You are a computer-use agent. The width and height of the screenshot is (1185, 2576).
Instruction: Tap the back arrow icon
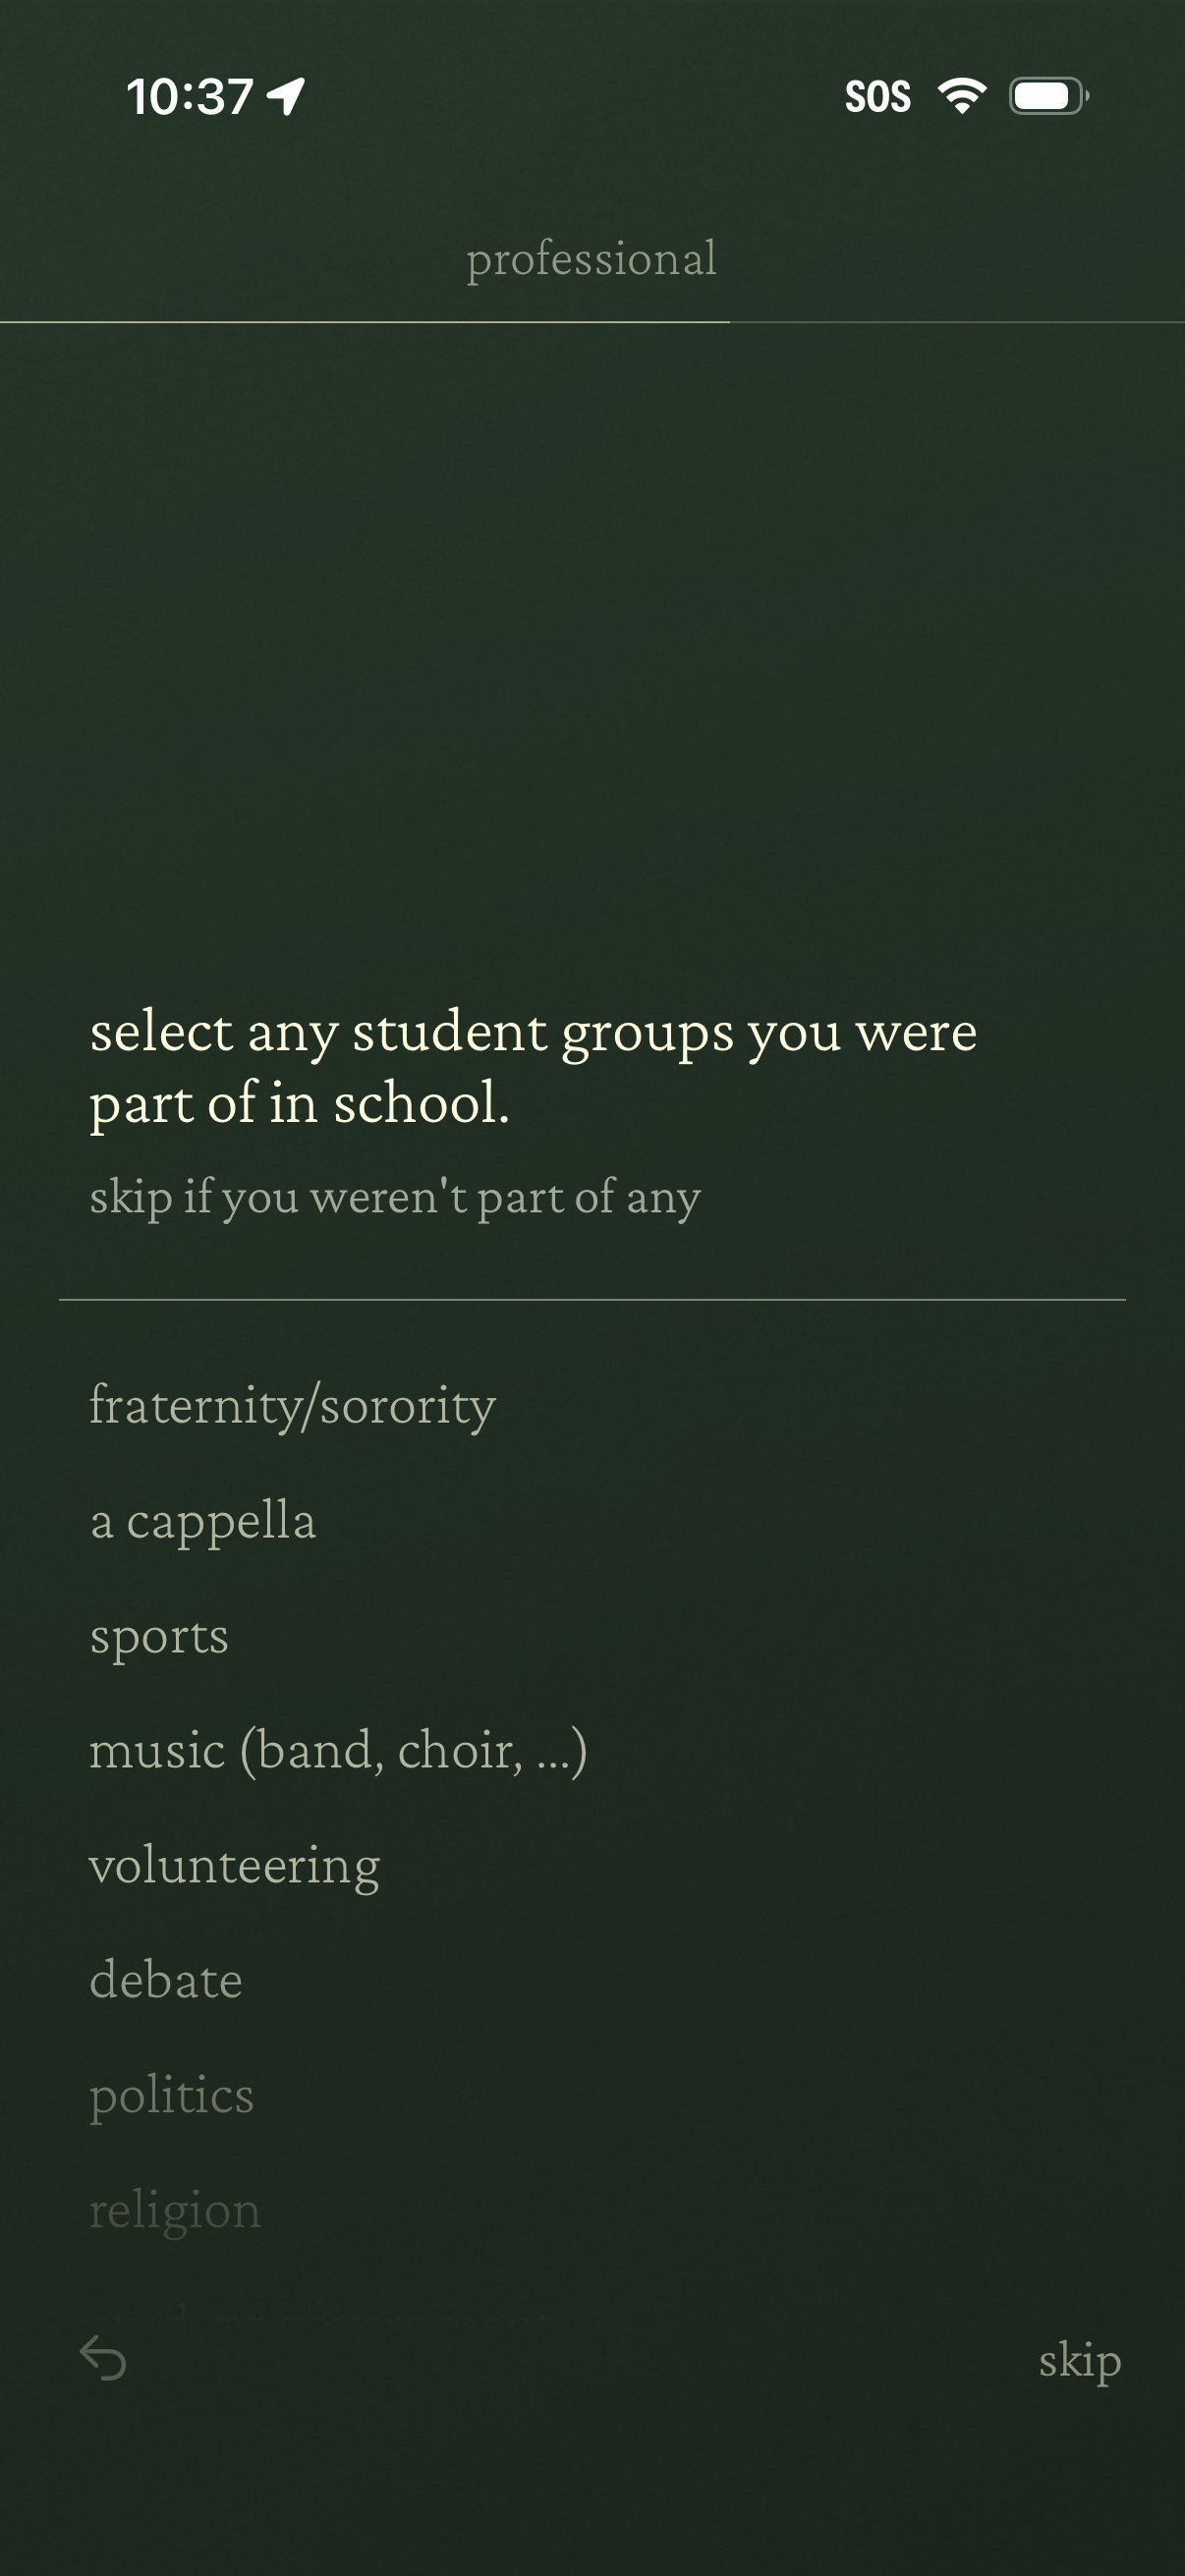click(103, 2358)
